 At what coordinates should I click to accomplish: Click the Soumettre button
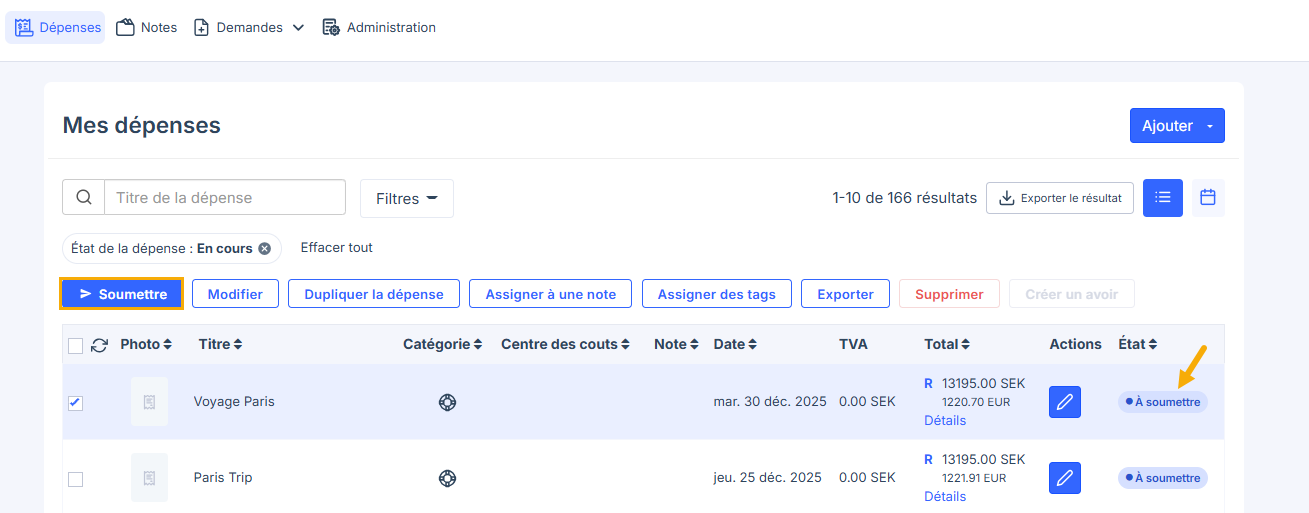(x=122, y=294)
